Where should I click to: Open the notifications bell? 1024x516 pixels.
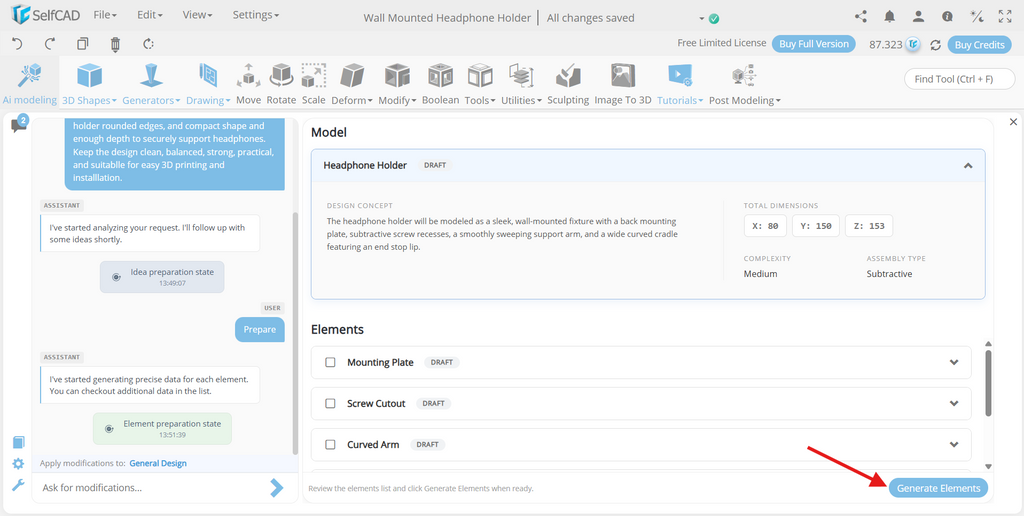[889, 17]
